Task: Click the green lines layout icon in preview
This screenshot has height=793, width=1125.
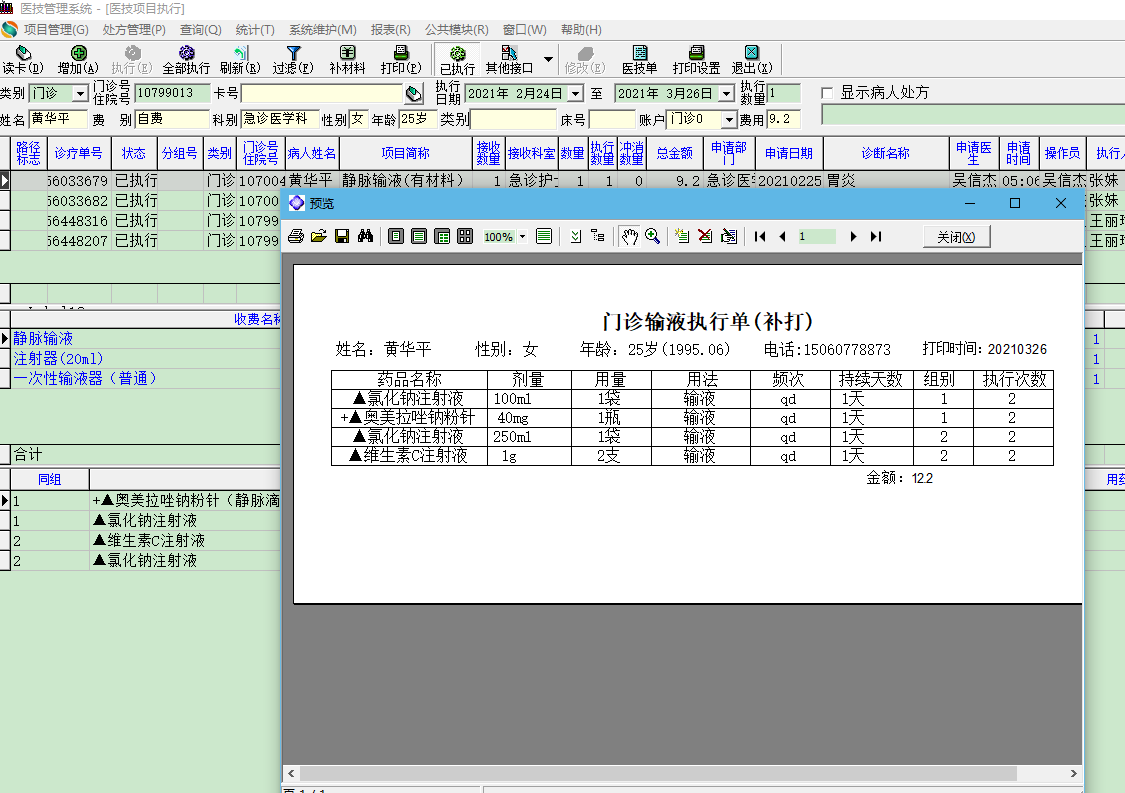Action: (544, 236)
